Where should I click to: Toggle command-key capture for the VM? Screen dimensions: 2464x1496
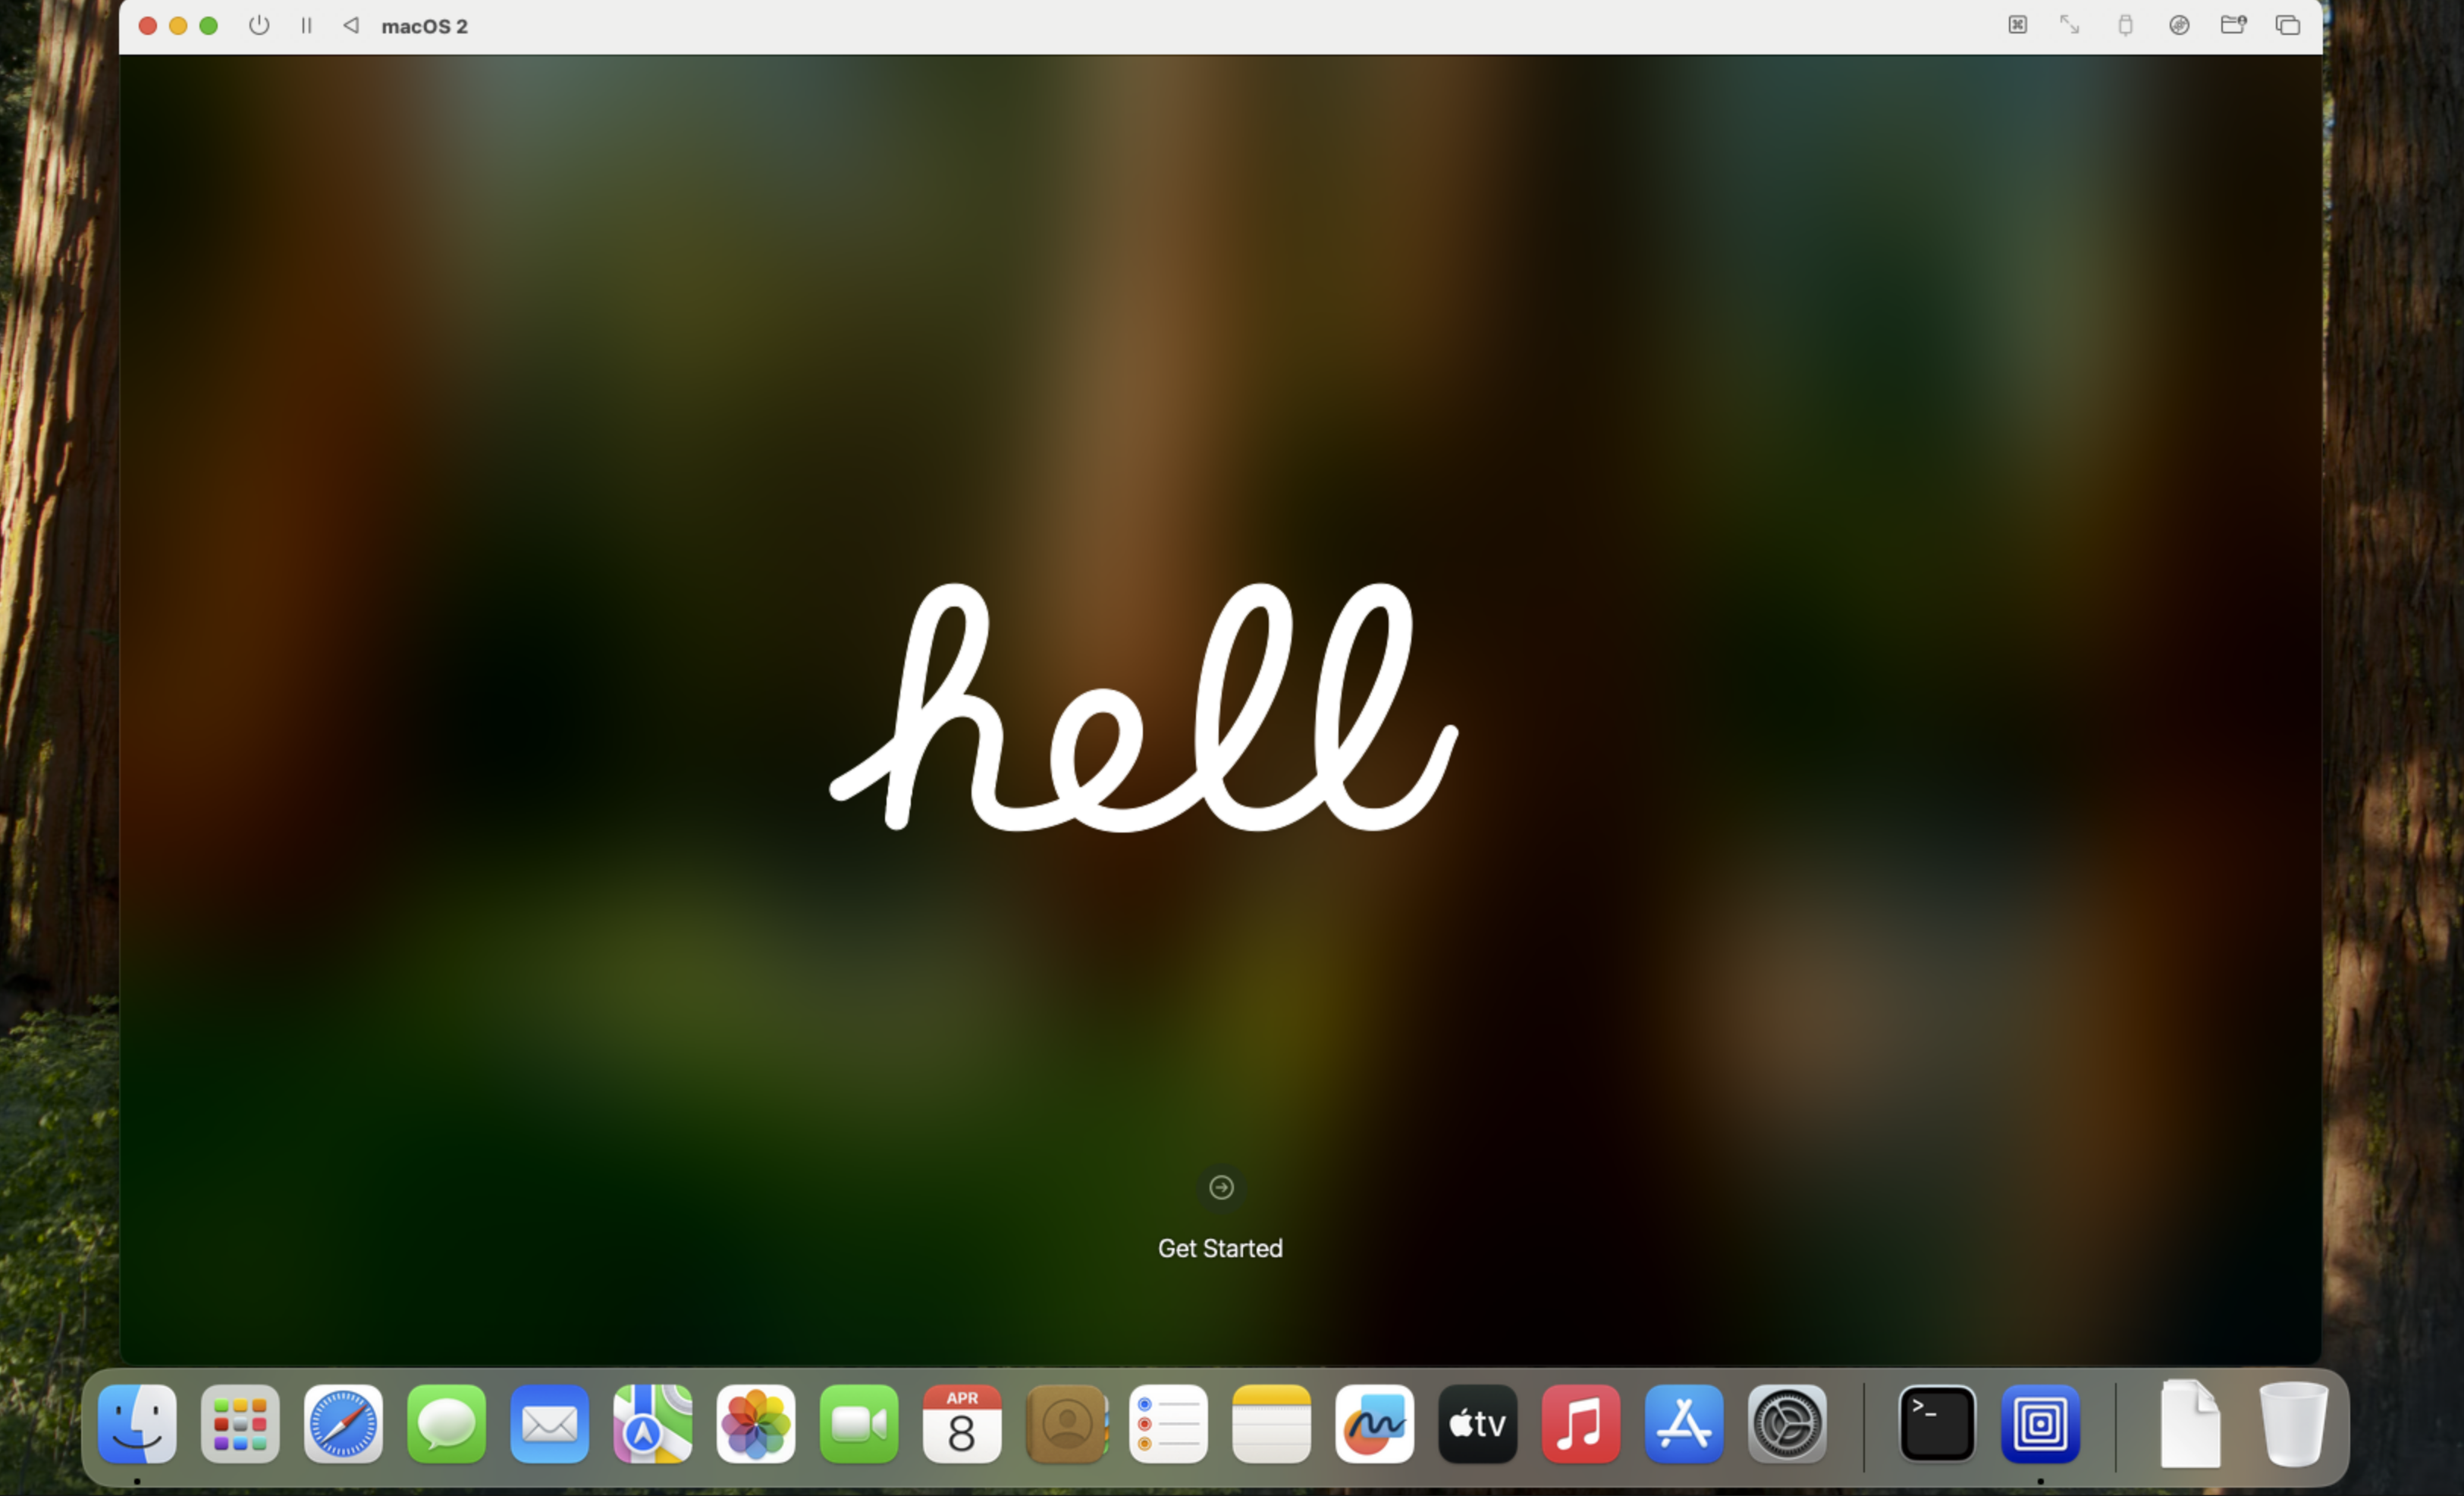pyautogui.click(x=2017, y=25)
